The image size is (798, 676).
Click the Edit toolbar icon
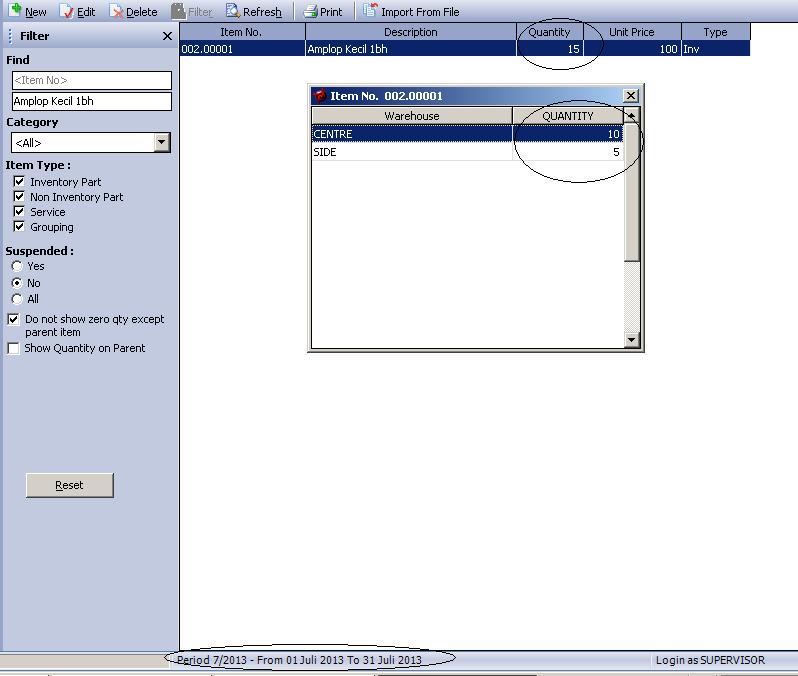(x=68, y=11)
